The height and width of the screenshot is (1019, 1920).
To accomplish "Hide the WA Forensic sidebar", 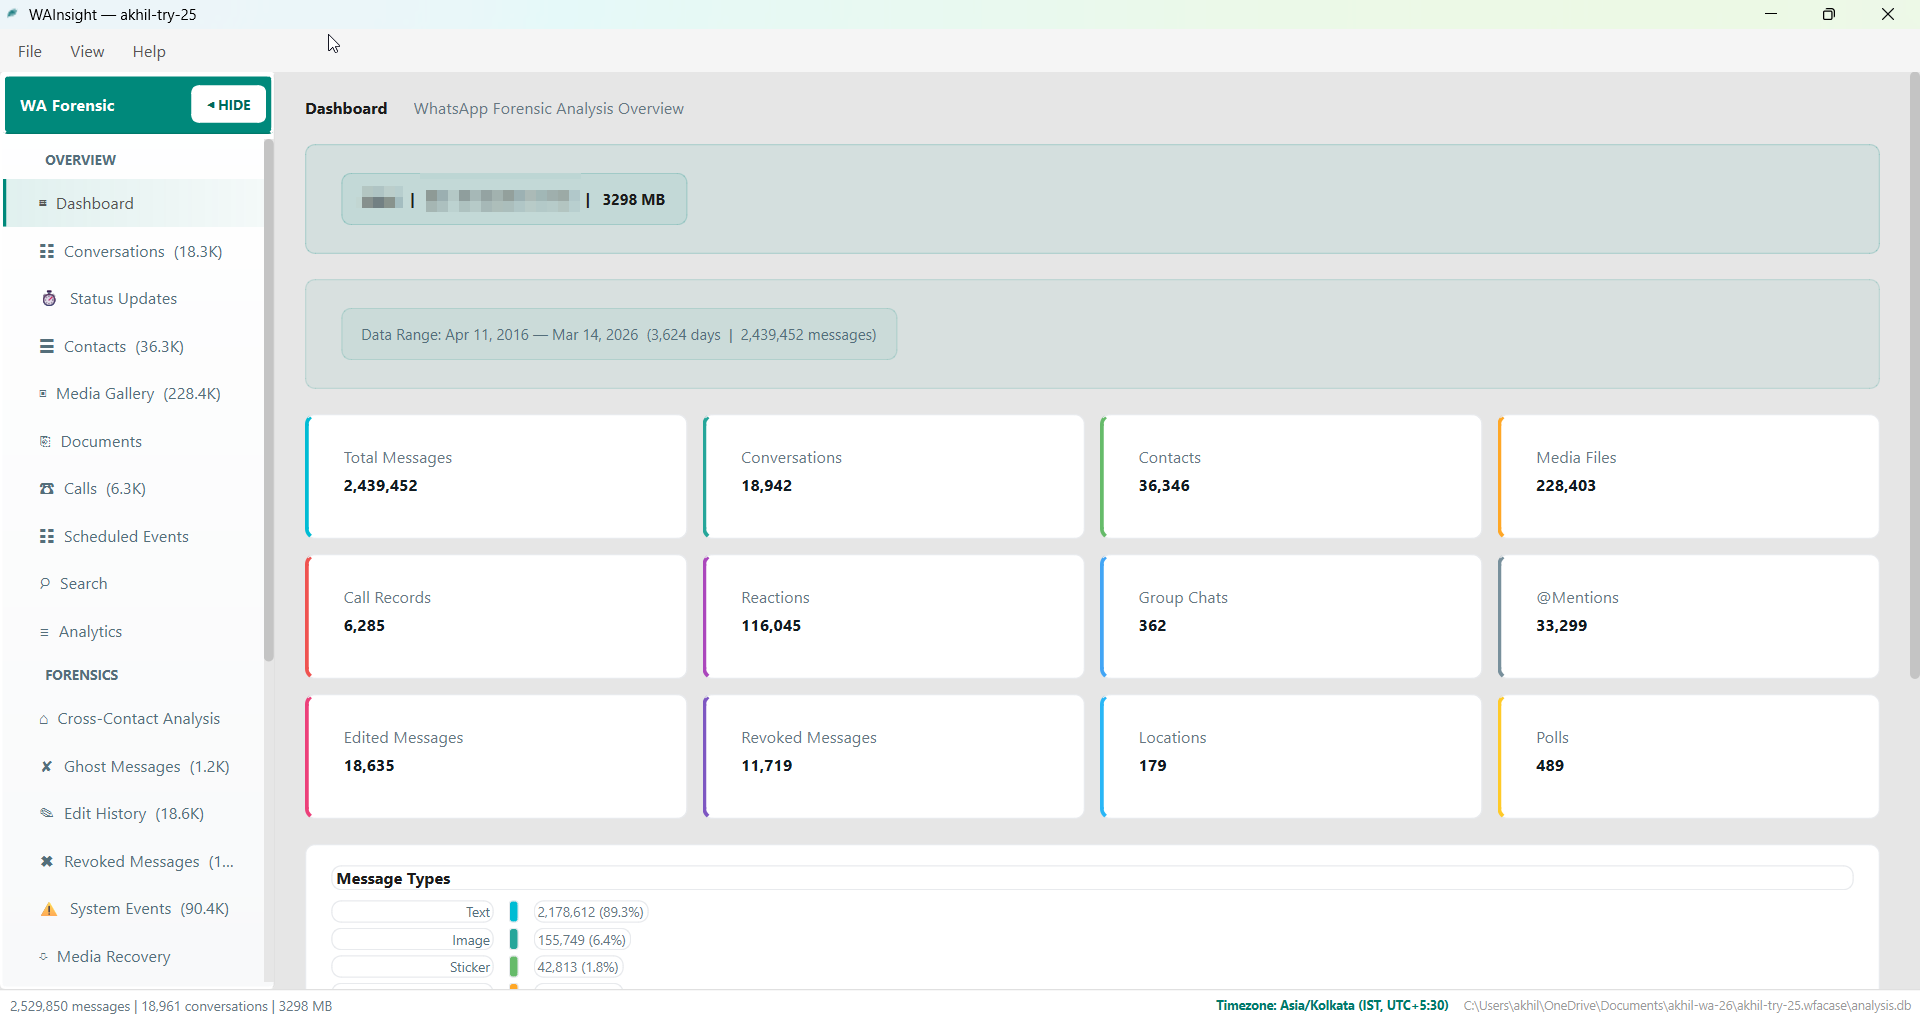I will coord(229,105).
